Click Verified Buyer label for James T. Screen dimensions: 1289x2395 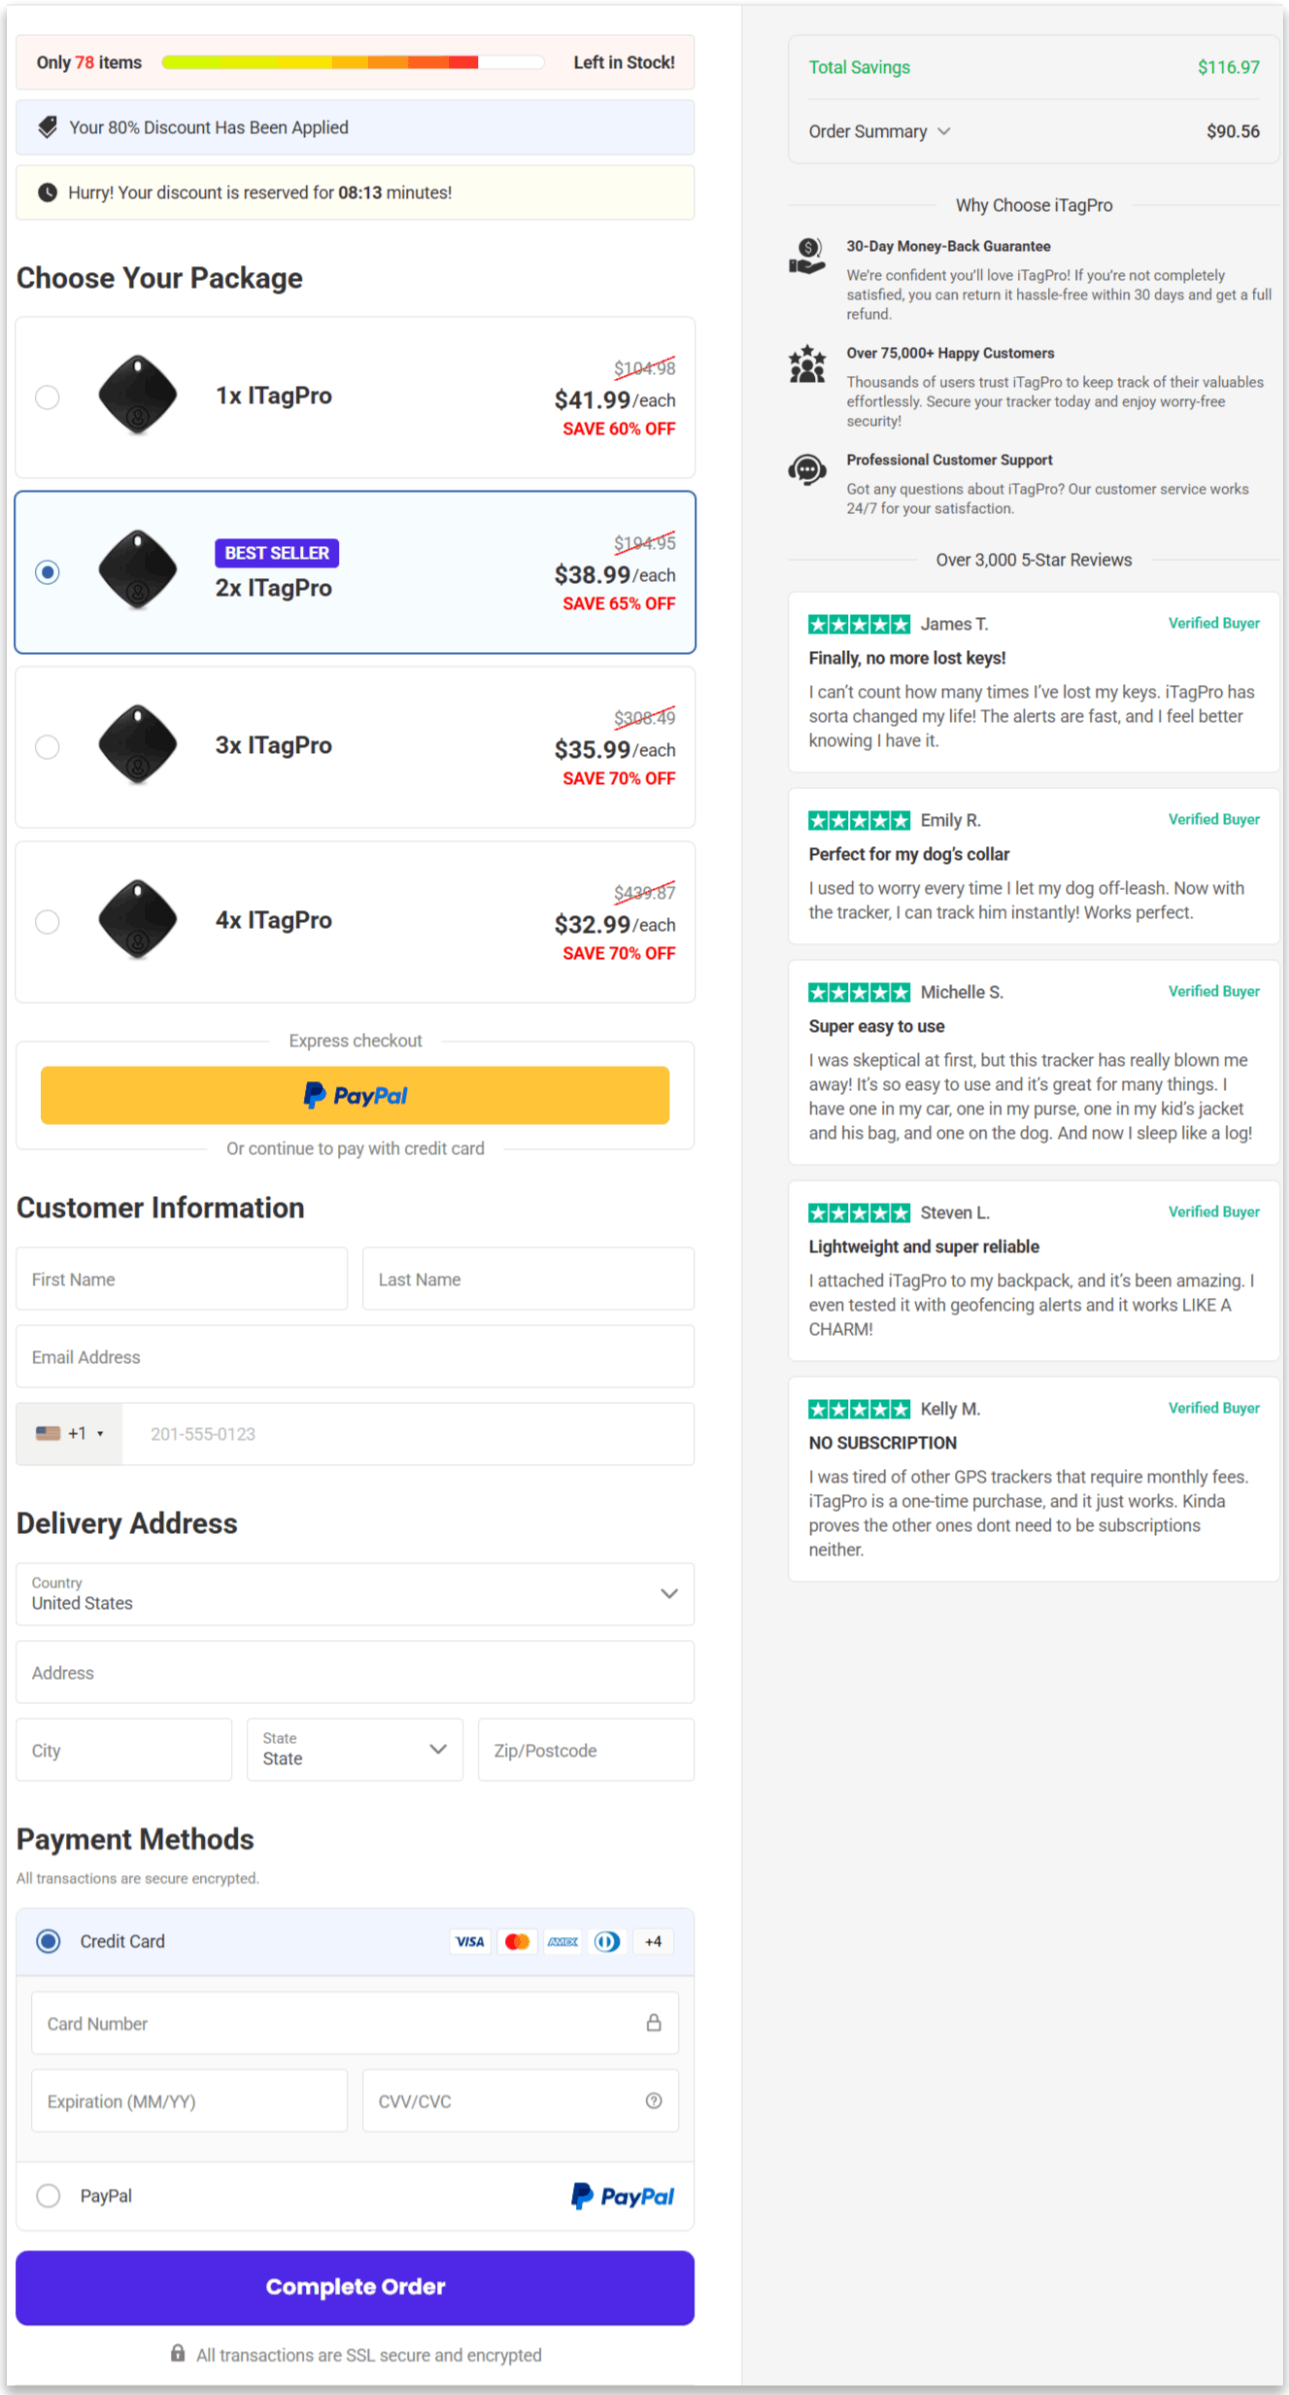(x=1214, y=623)
